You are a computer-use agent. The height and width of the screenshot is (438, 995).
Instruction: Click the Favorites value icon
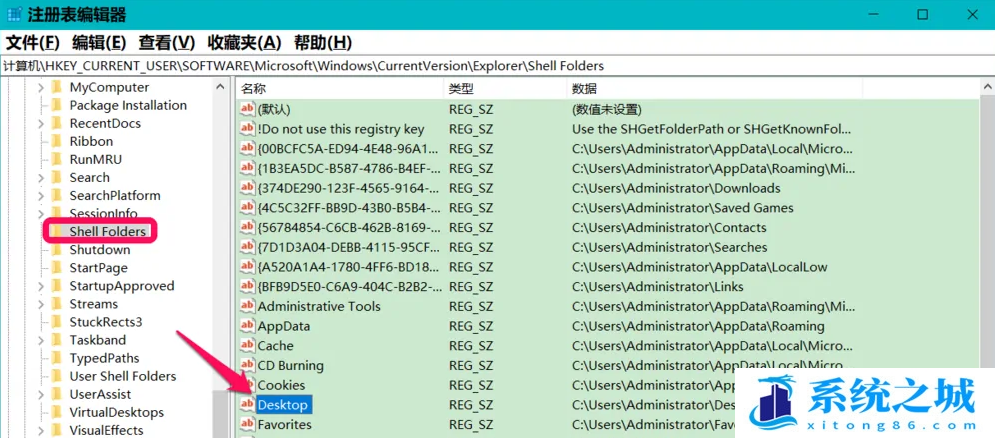pos(247,425)
